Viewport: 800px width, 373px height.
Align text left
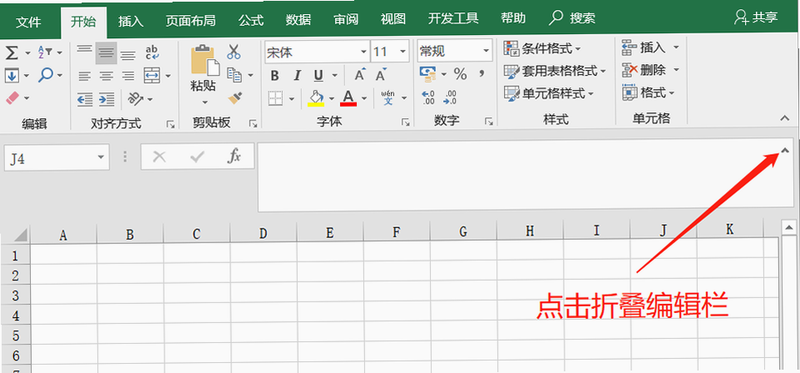click(x=84, y=76)
